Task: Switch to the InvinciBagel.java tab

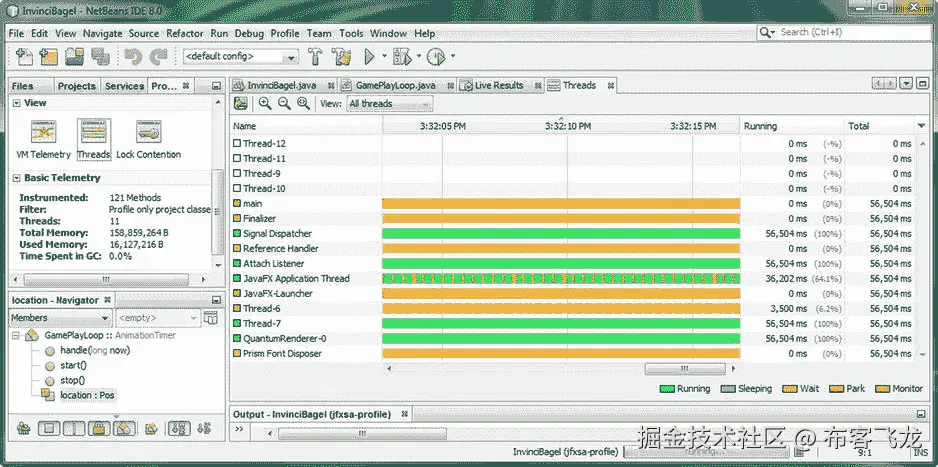Action: [x=282, y=86]
